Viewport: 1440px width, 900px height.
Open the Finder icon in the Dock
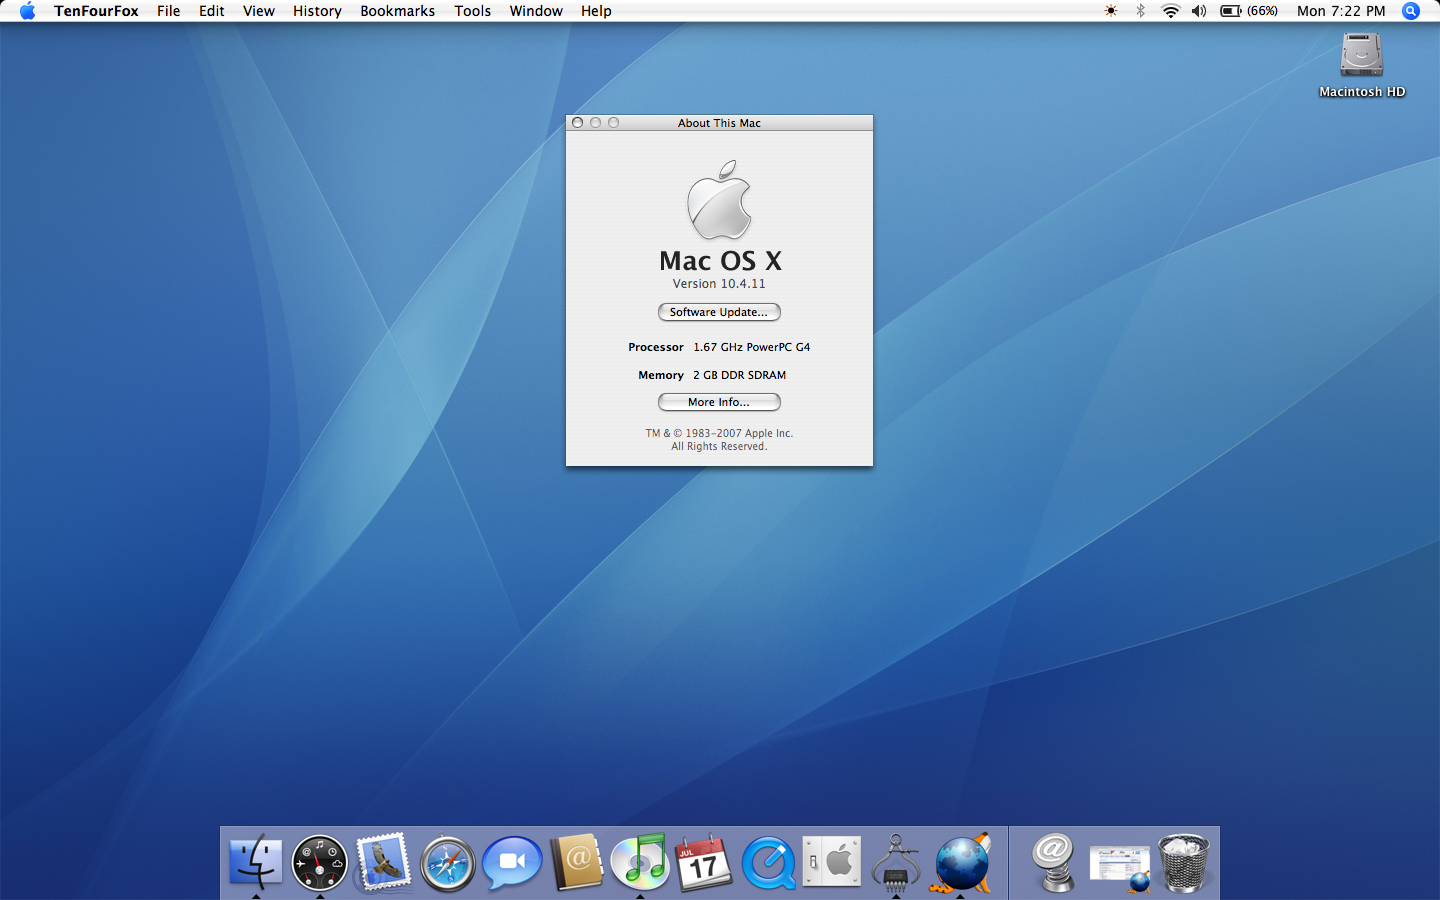tap(256, 862)
